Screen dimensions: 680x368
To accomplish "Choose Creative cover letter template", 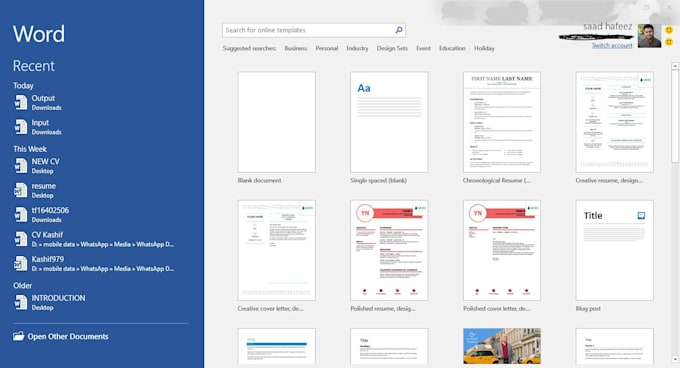I will coord(277,251).
